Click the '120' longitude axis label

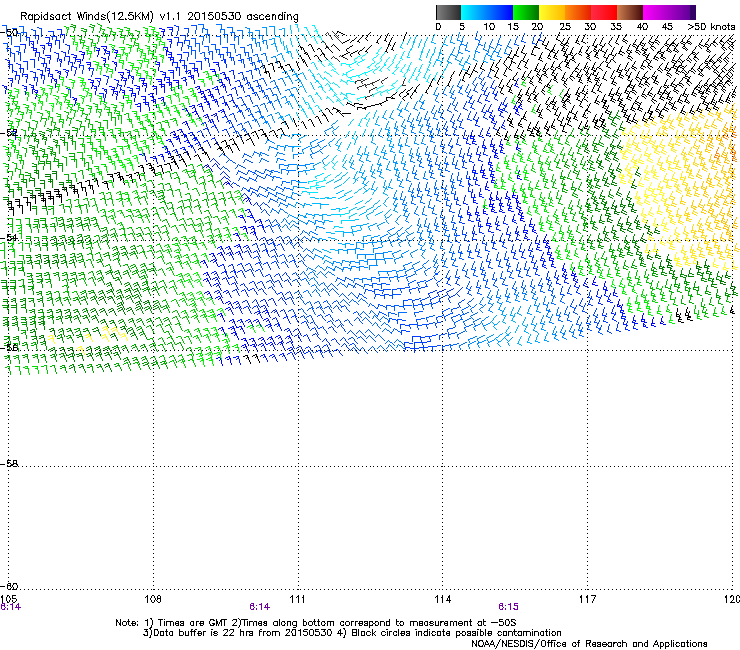pos(731,599)
